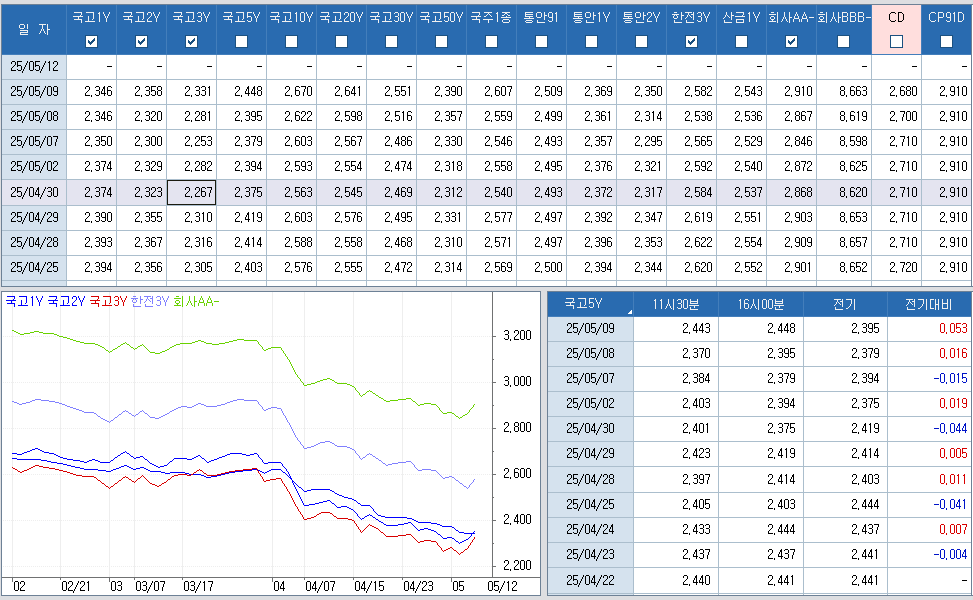Screen dimensions: 973x600
Task: Disable the 국고3Y series checkbox
Action: click(x=192, y=41)
